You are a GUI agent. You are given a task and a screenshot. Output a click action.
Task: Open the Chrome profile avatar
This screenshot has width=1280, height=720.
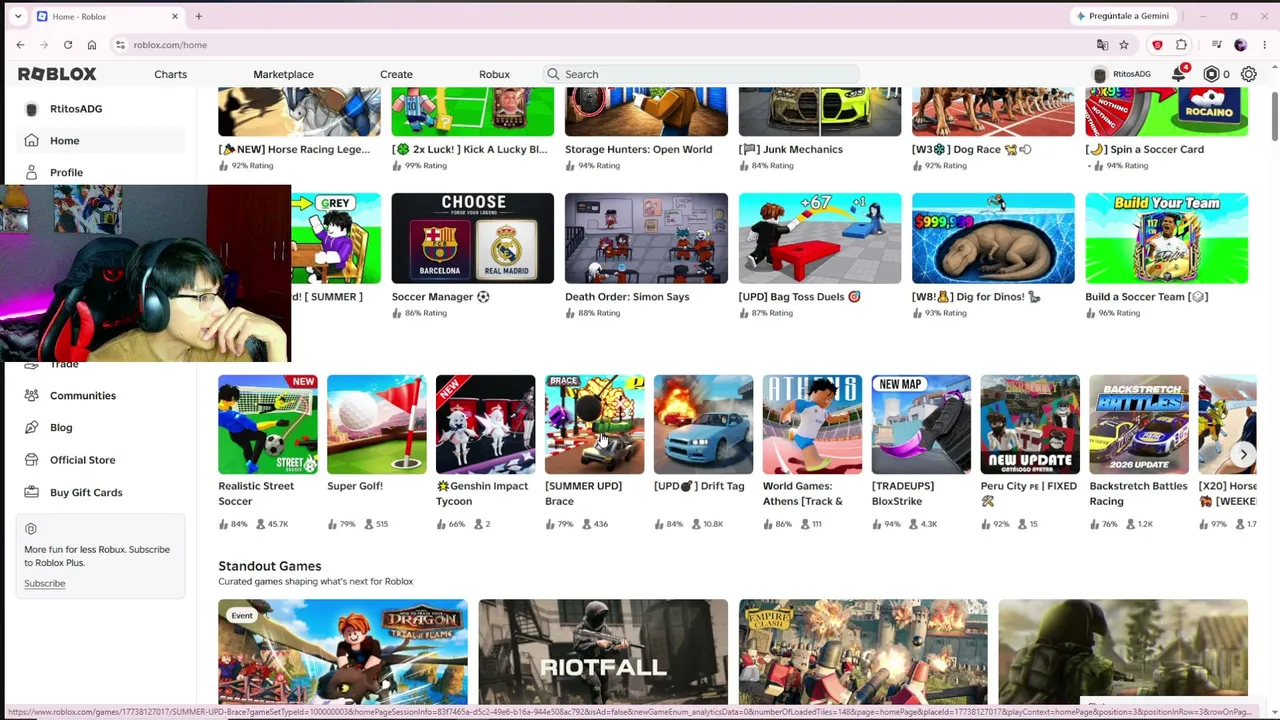coord(1241,45)
